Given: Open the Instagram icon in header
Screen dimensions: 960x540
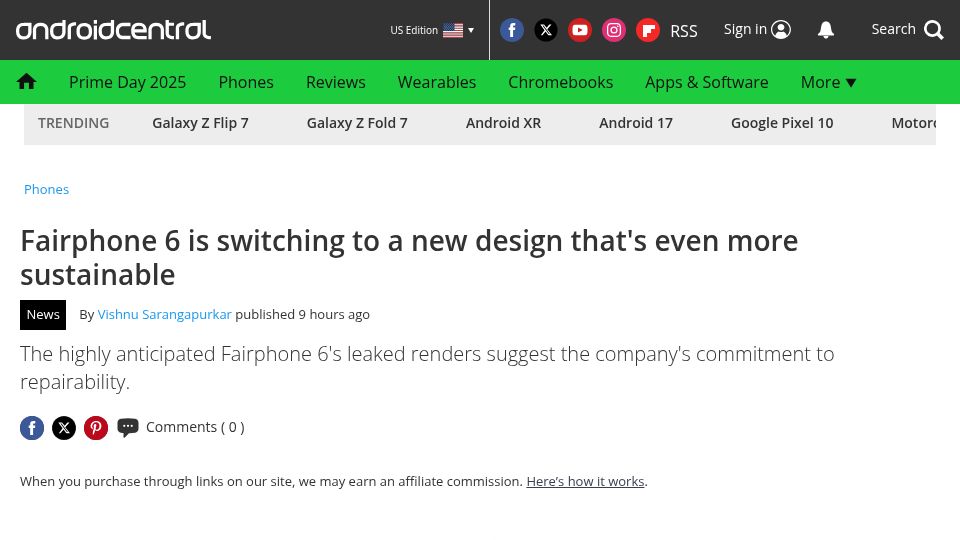Looking at the screenshot, I should point(613,30).
